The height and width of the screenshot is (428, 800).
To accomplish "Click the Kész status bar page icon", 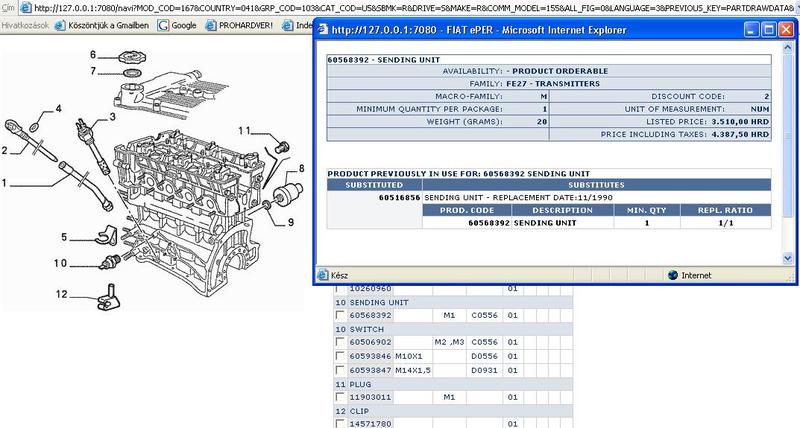I will (322, 275).
